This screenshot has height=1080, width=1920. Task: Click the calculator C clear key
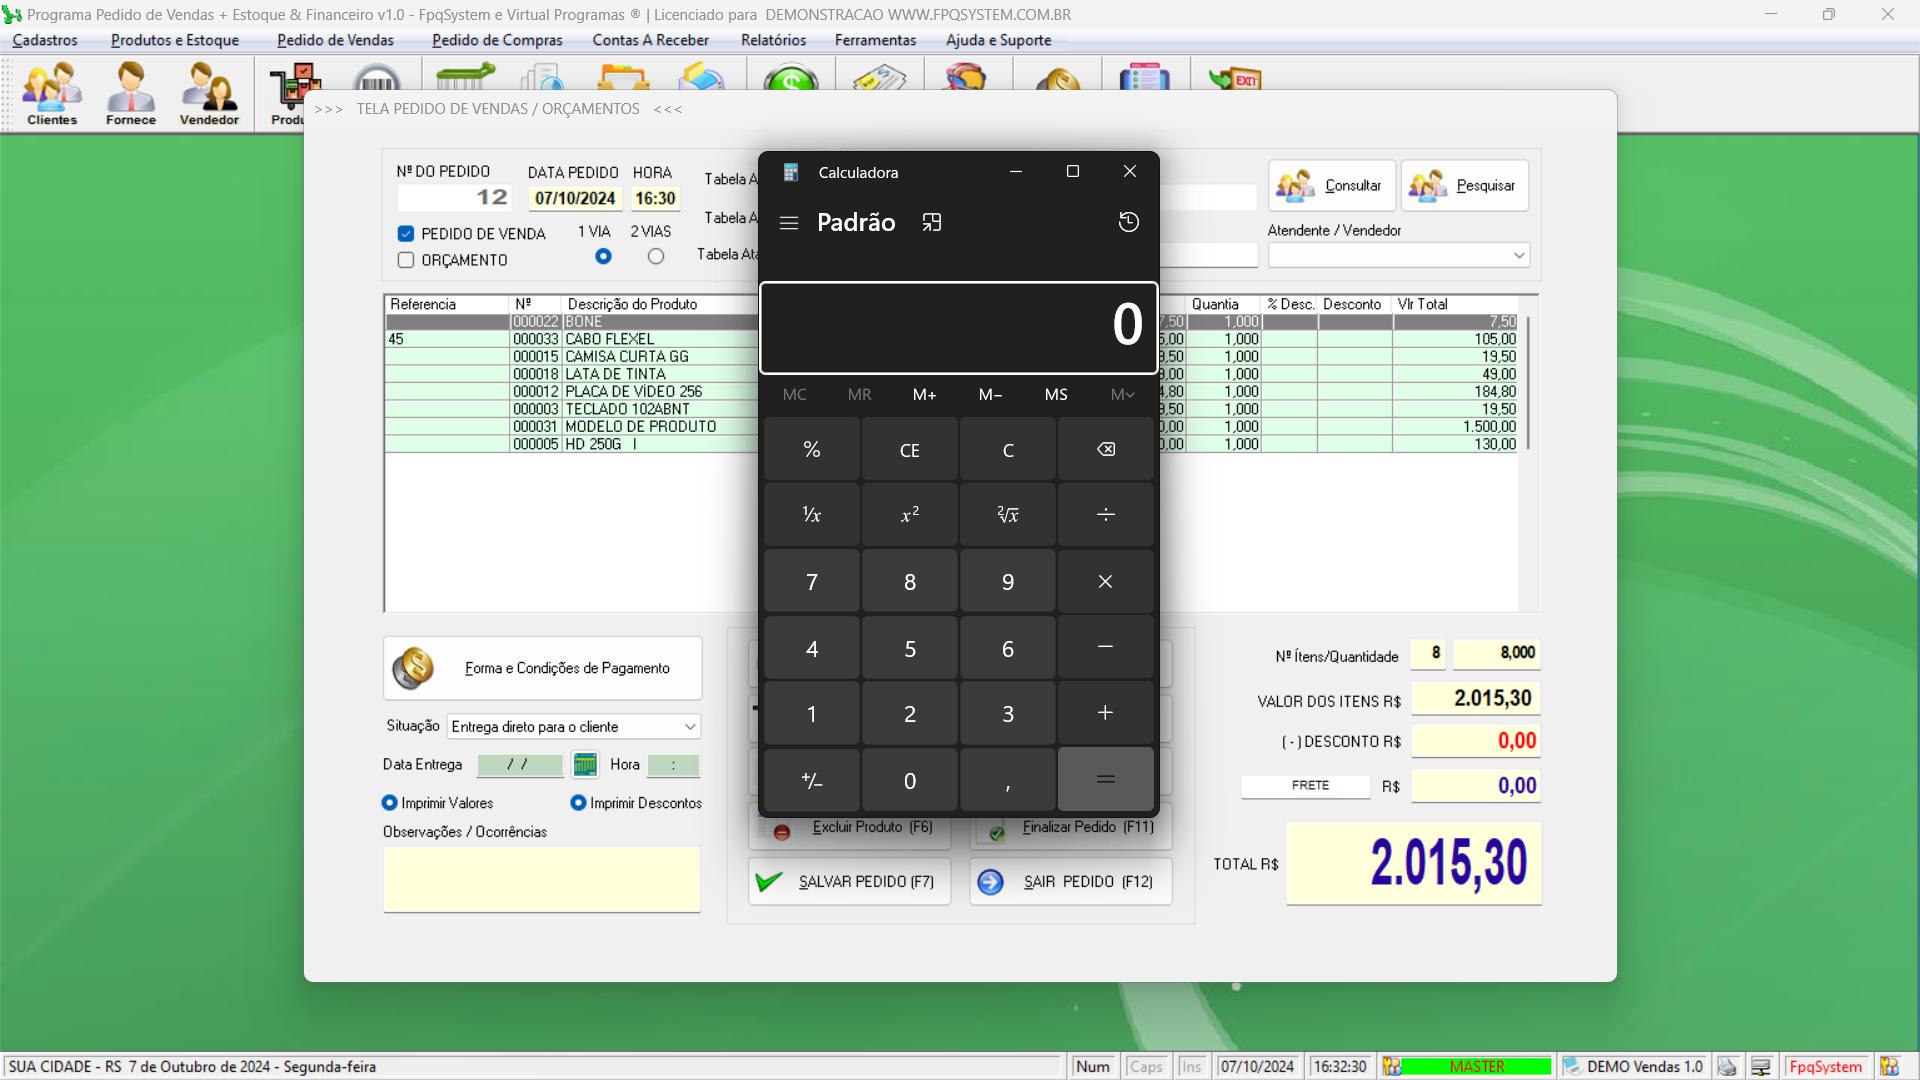point(1007,449)
